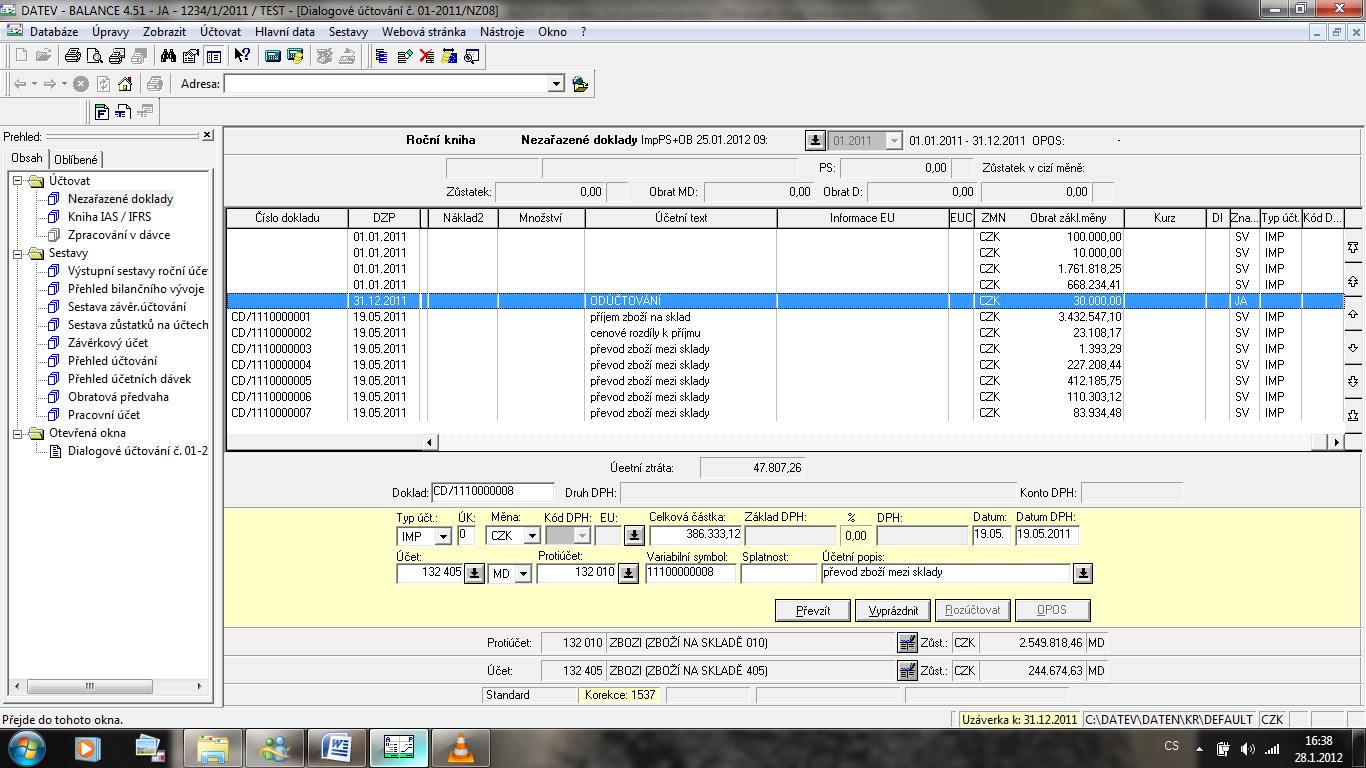Image resolution: width=1366 pixels, height=768 pixels.
Task: Click the Protiúčet 132 010 lookup arrow button
Action: point(628,574)
